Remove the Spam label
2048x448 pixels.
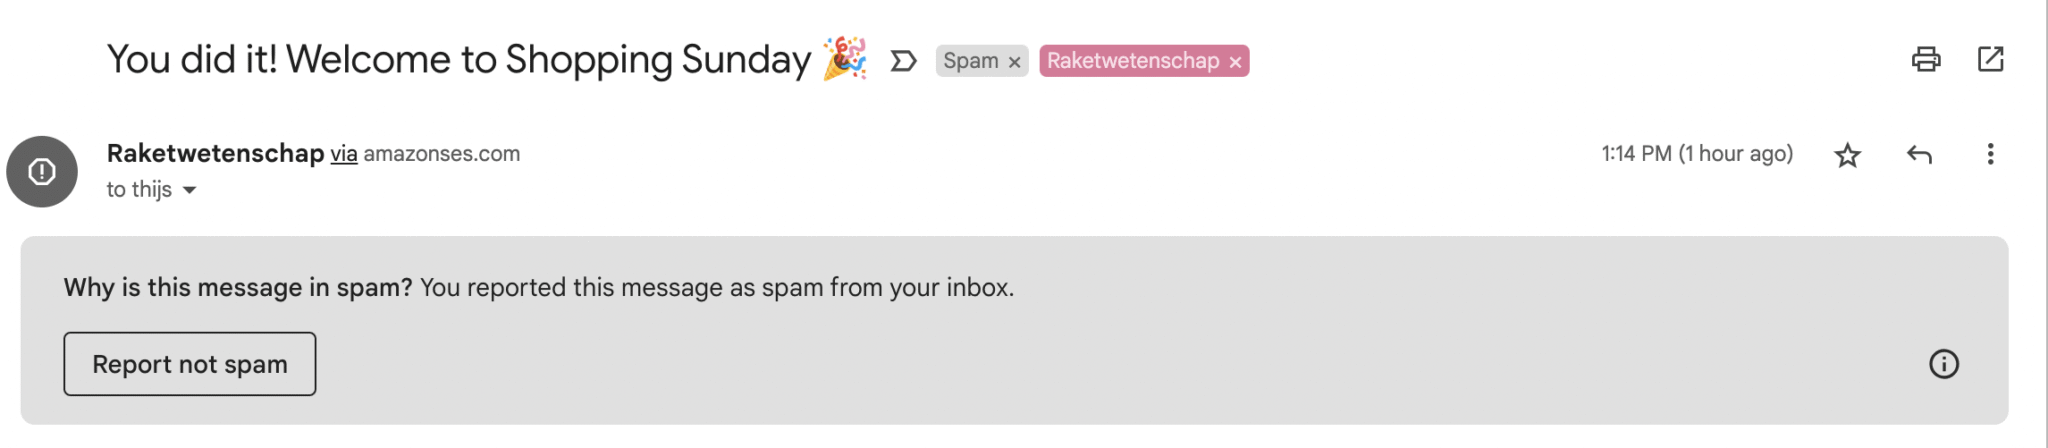1014,62
